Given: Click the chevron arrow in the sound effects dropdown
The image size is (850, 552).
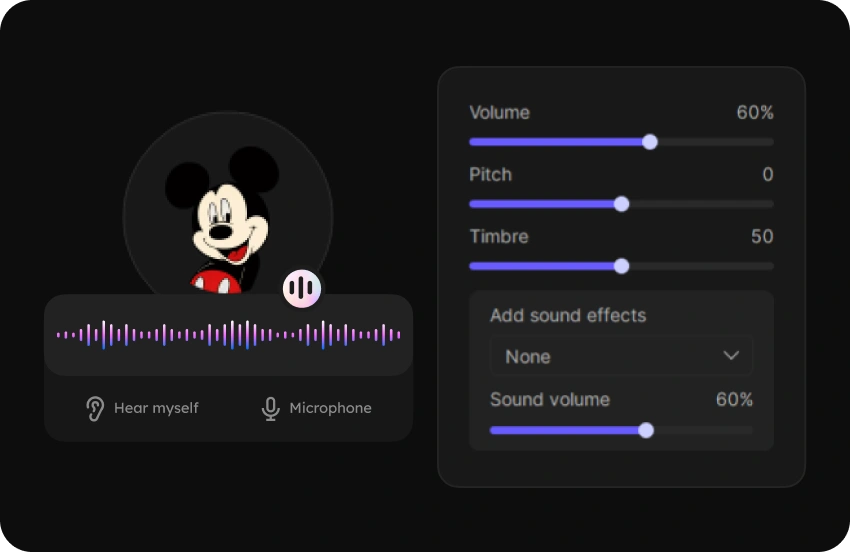Looking at the screenshot, I should 731,356.
